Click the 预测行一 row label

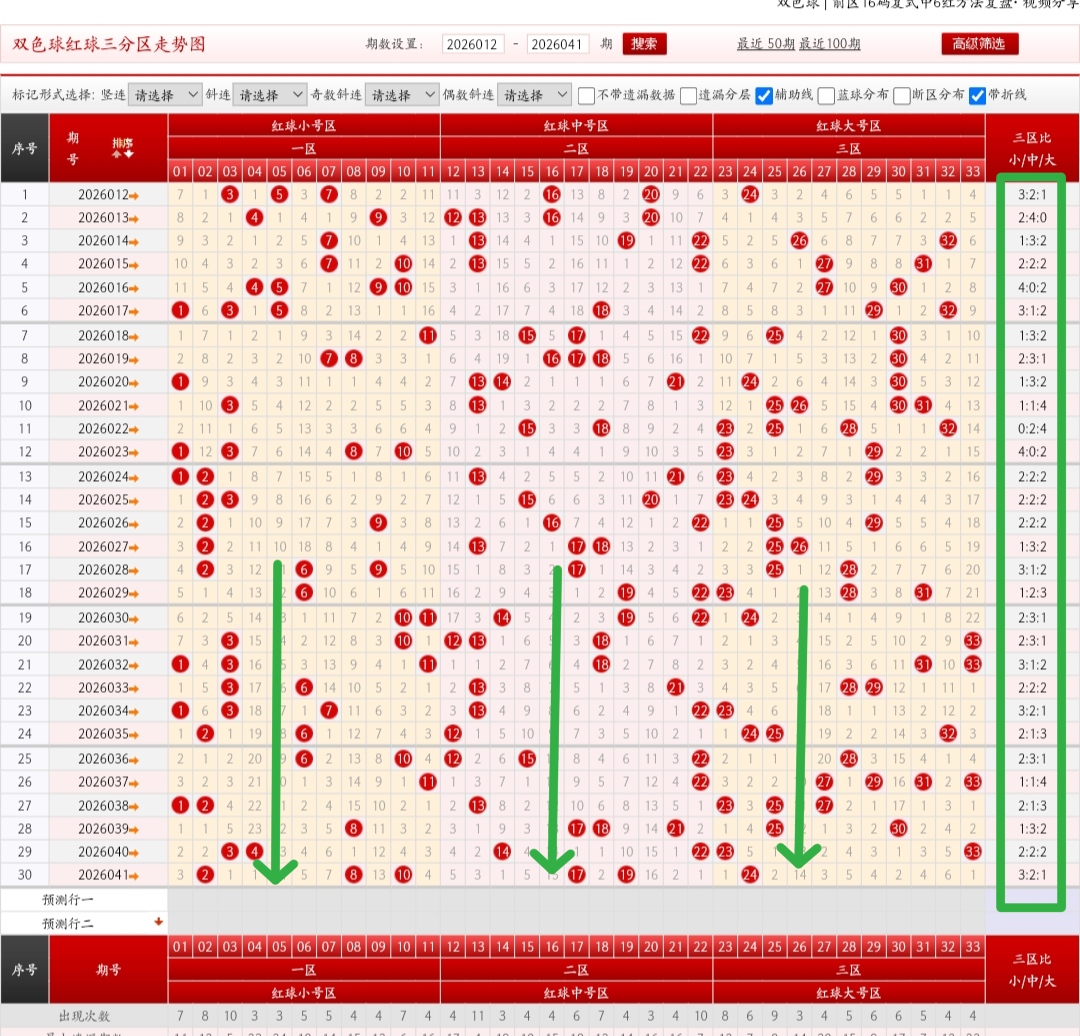pos(68,900)
